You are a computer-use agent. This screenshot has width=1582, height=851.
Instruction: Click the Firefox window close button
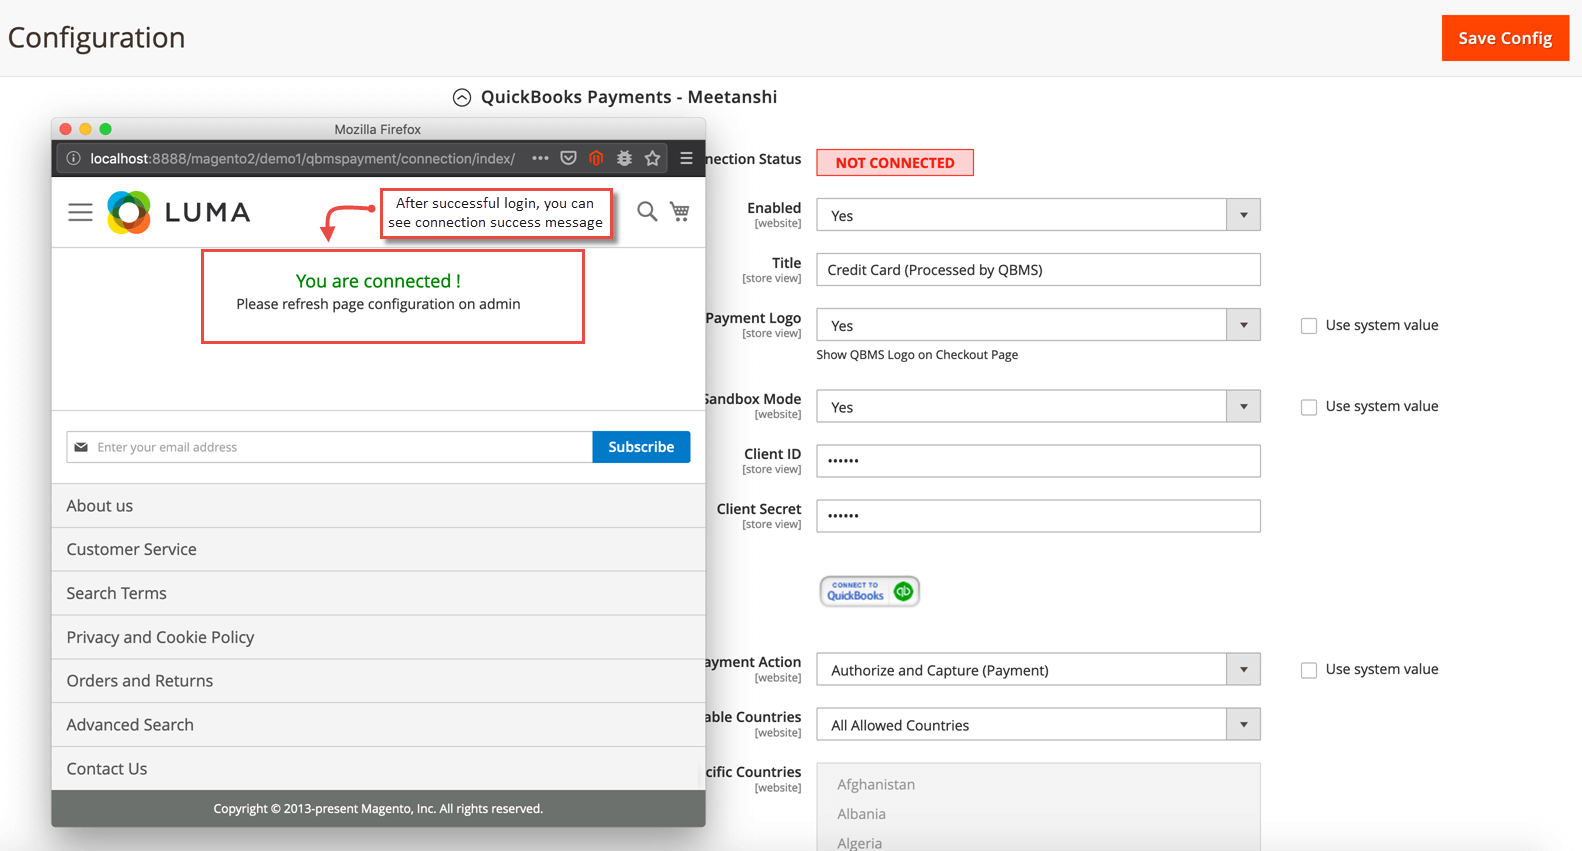pyautogui.click(x=66, y=129)
